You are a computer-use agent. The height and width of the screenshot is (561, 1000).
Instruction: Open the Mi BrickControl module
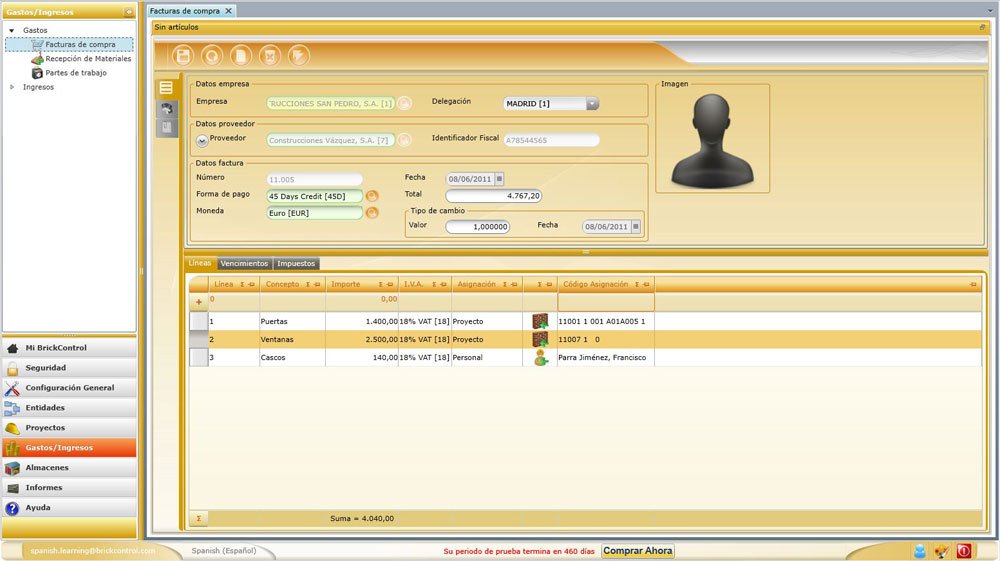click(x=69, y=347)
